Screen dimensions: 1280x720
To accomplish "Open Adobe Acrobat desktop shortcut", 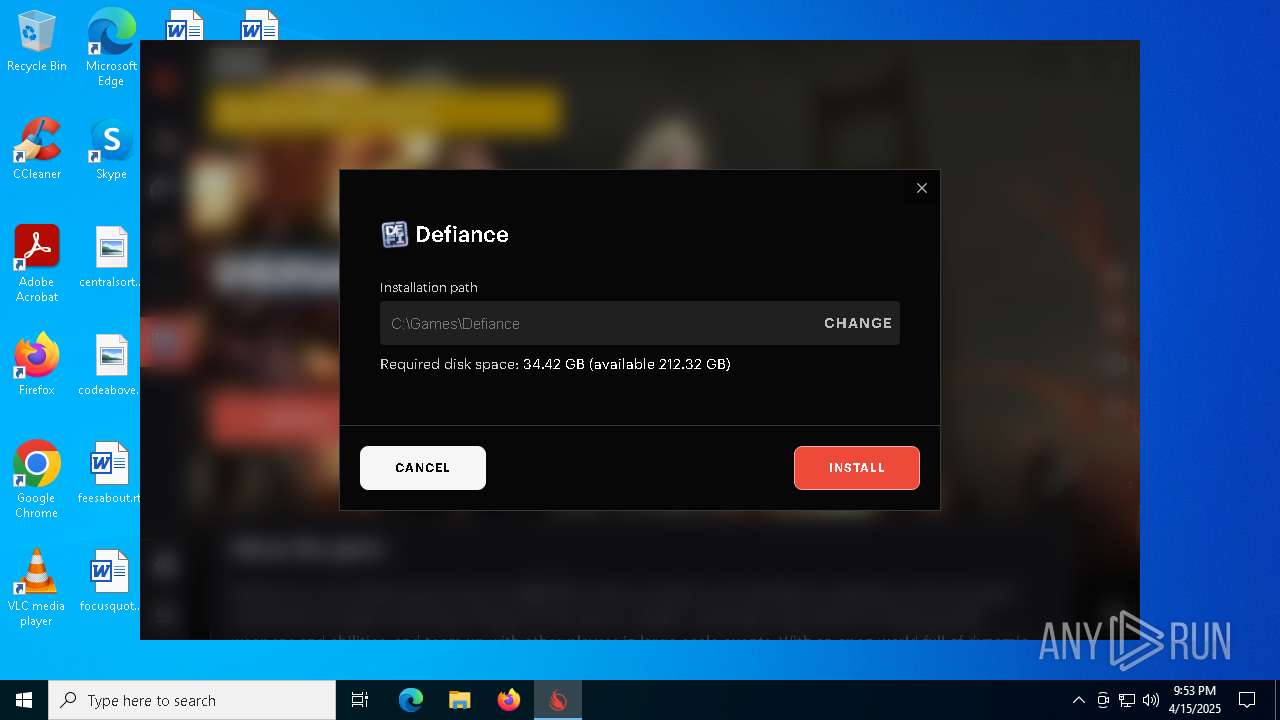I will (x=37, y=264).
